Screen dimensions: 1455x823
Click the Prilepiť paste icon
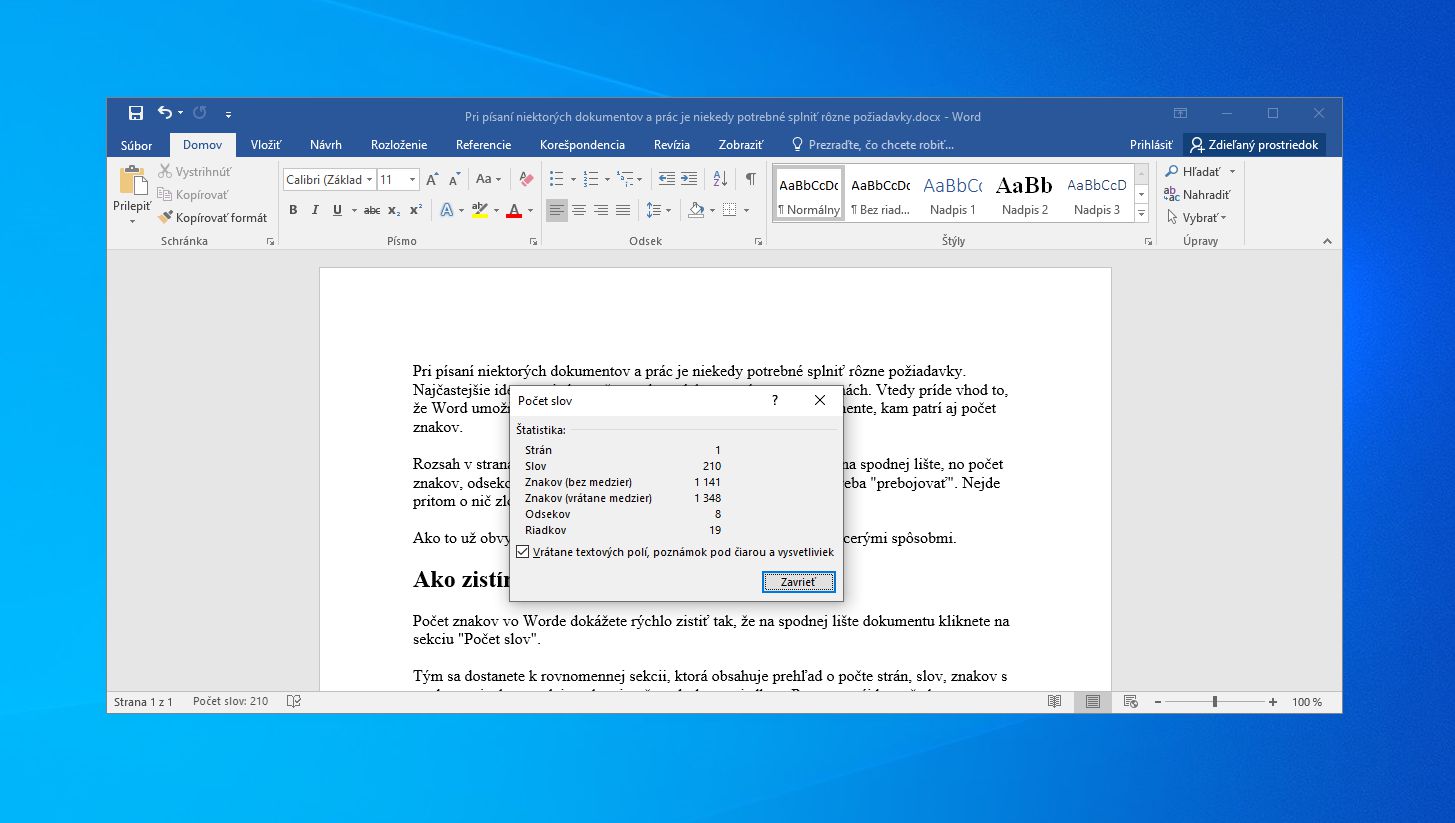click(x=132, y=181)
